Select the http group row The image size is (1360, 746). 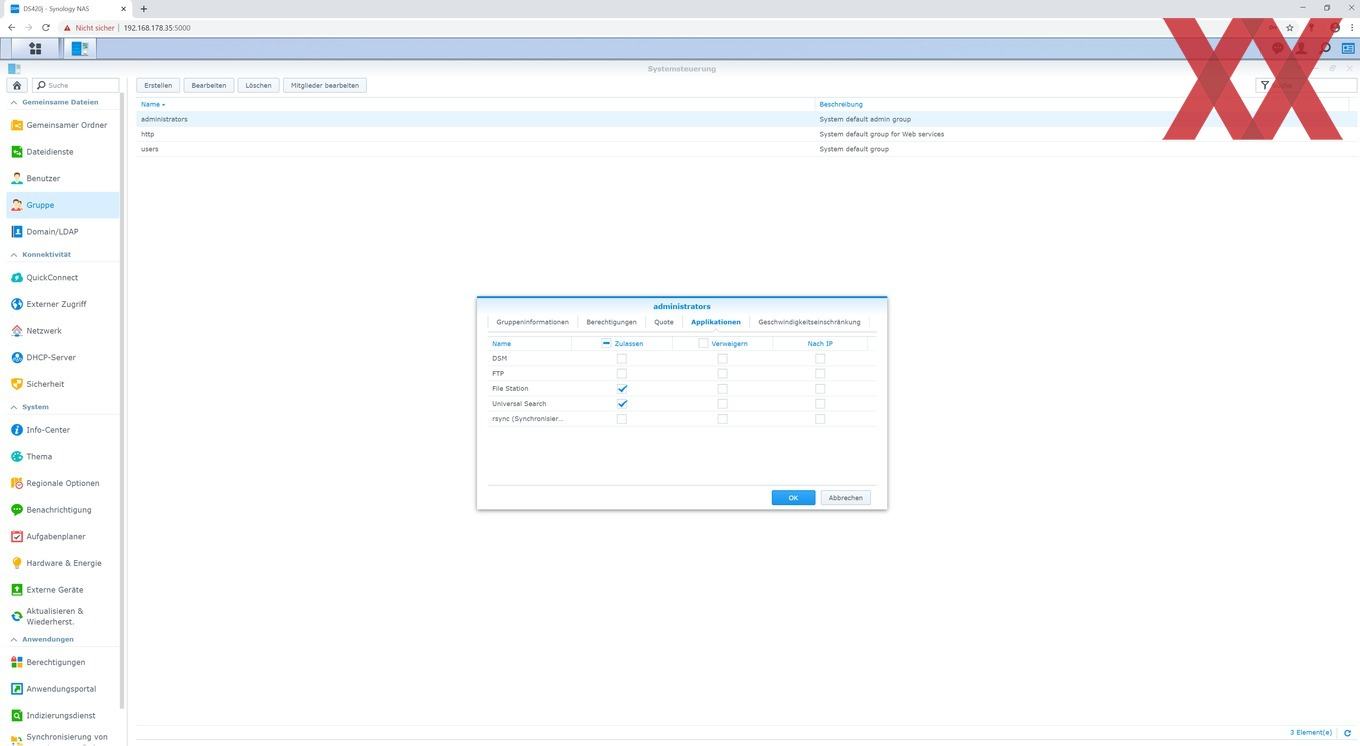click(x=747, y=134)
